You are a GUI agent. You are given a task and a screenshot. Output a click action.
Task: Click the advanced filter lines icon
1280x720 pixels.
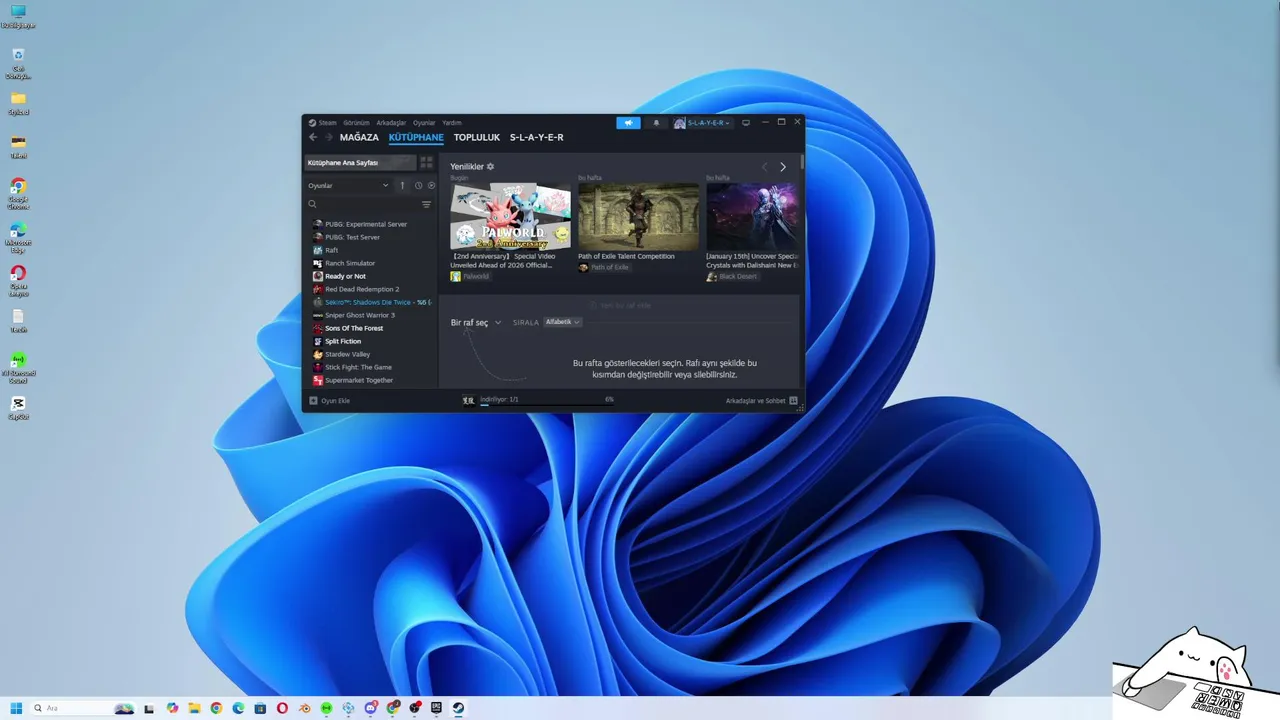426,204
